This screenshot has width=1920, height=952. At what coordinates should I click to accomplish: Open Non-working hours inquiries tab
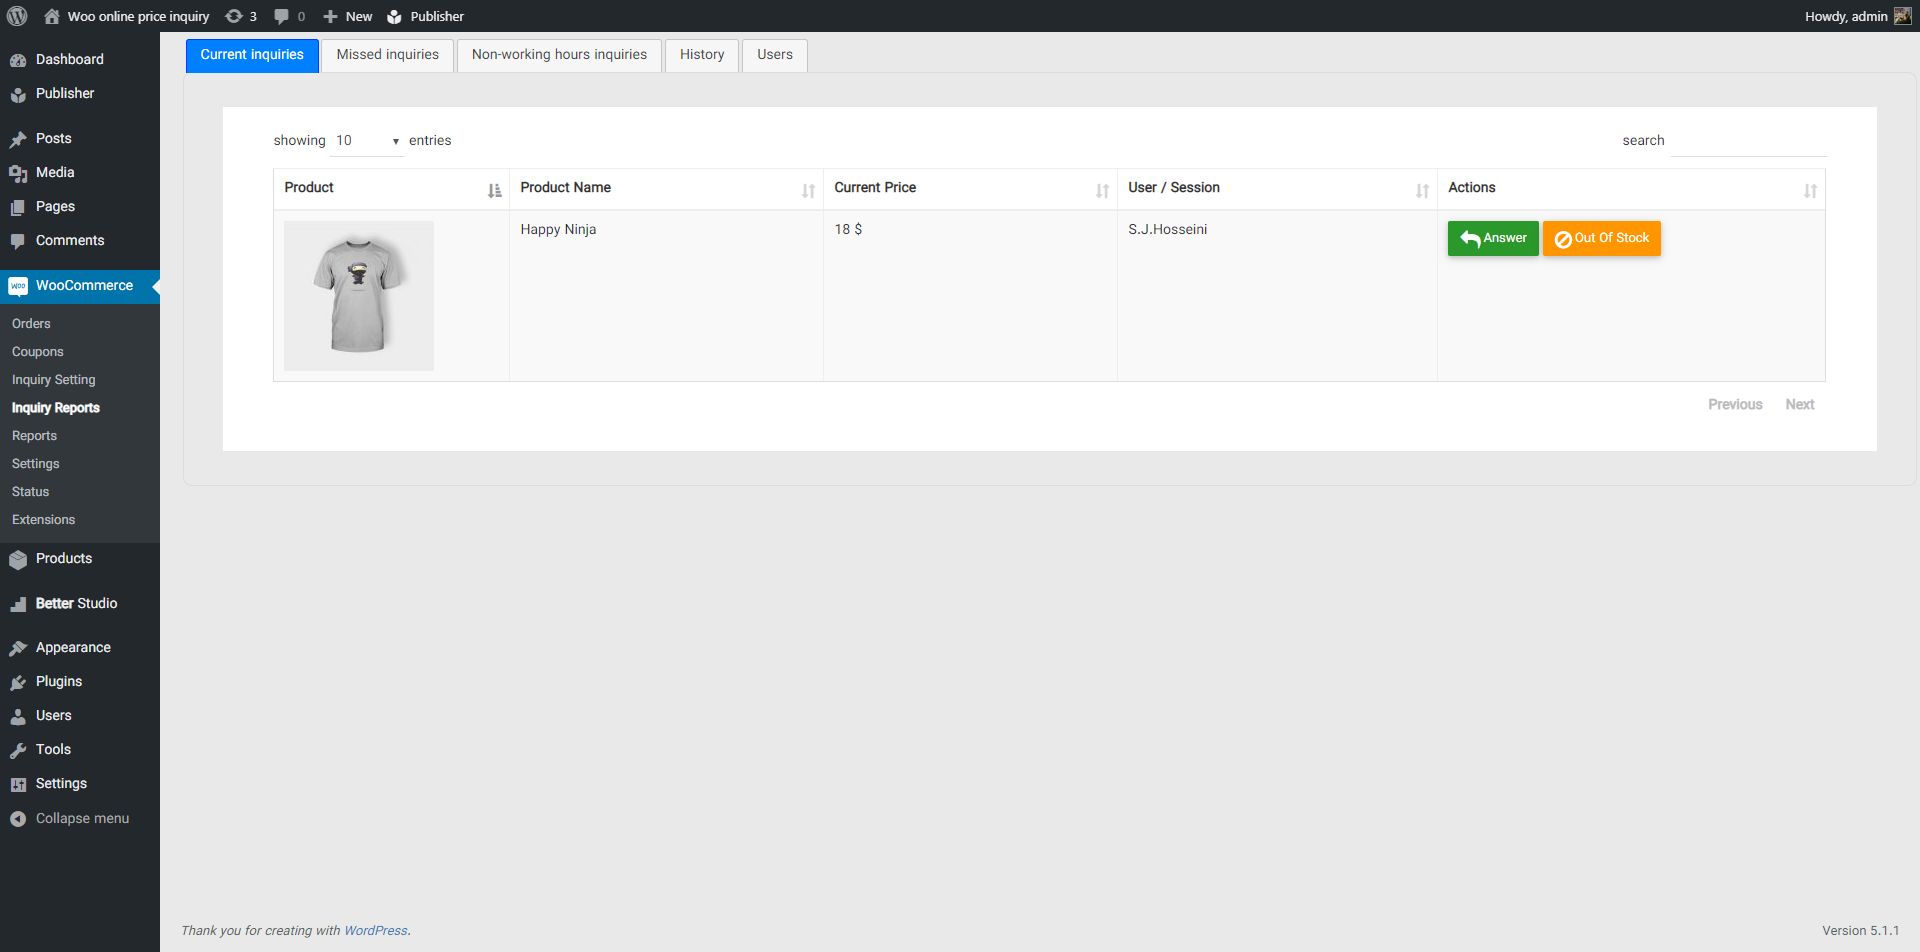click(x=560, y=55)
